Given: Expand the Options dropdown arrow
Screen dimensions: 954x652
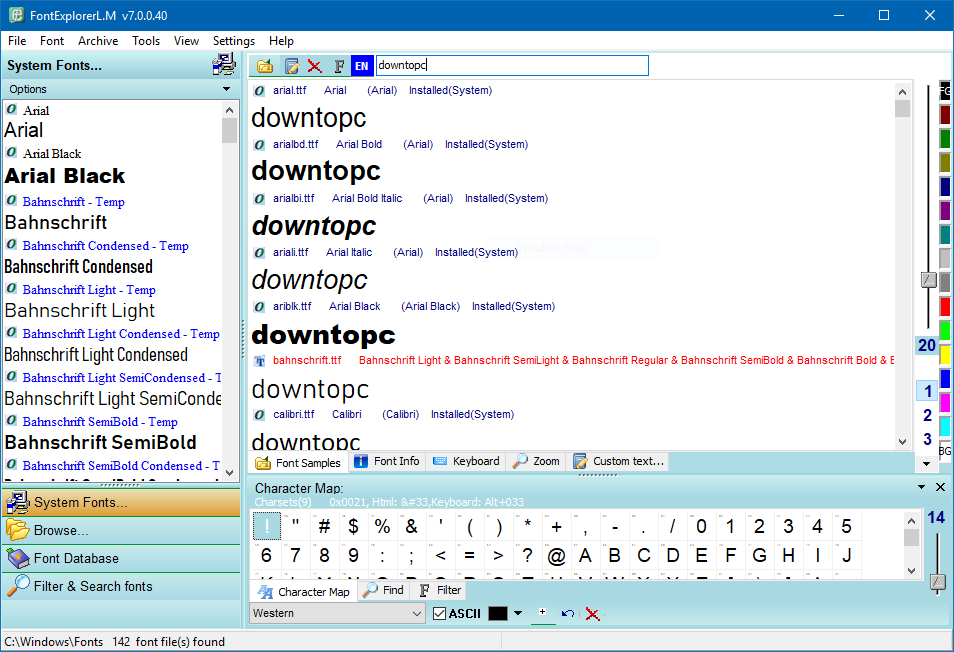Looking at the screenshot, I should (226, 89).
